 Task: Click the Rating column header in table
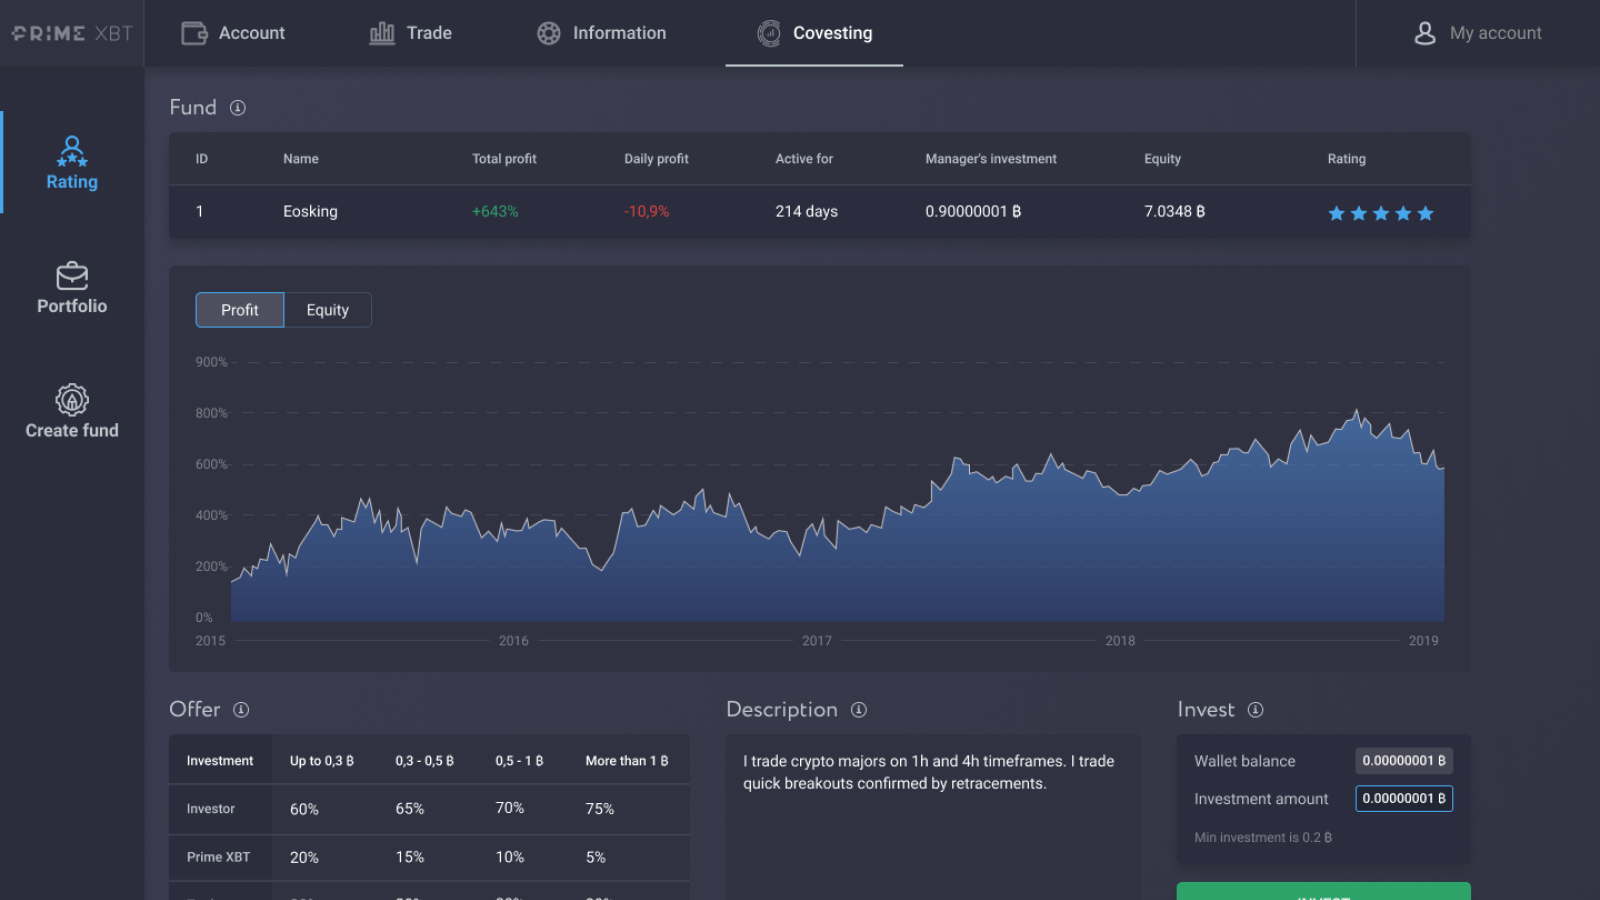(1346, 159)
